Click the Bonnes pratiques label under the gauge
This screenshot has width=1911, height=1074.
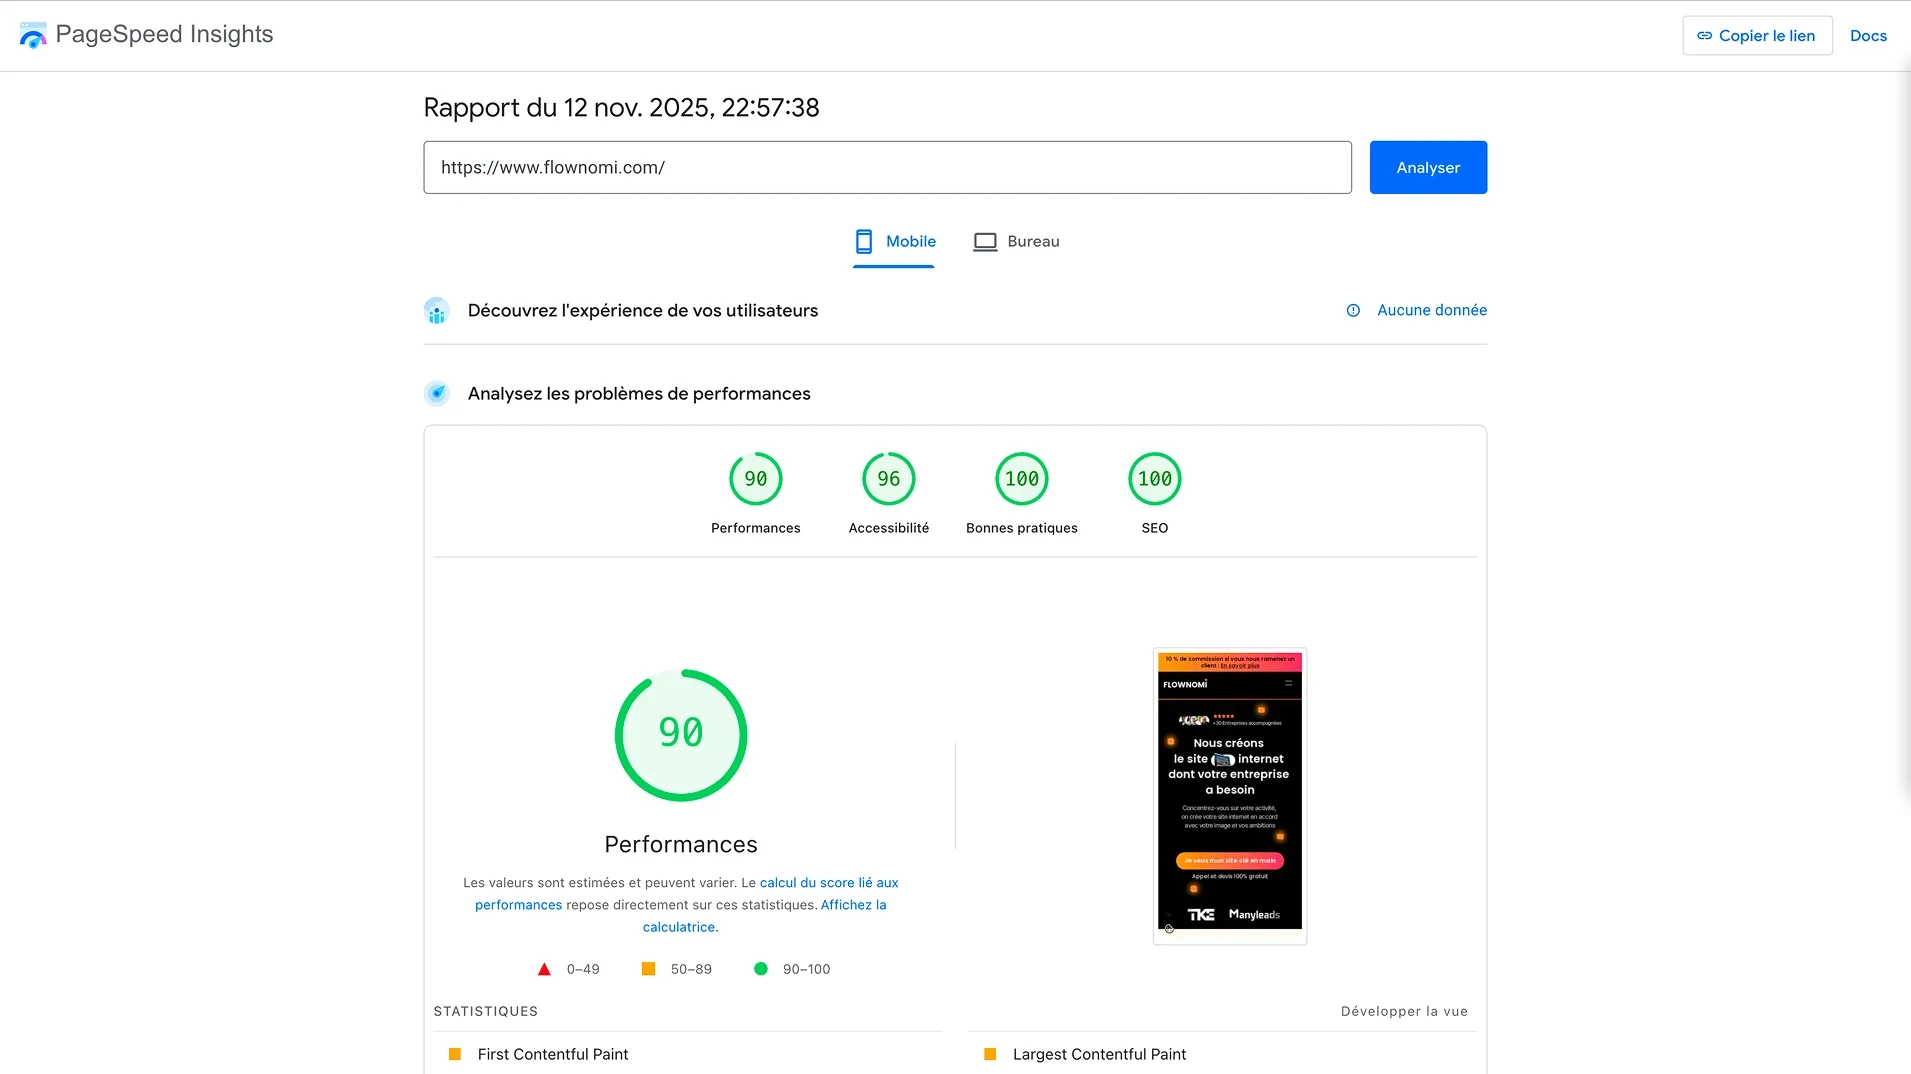(x=1022, y=528)
